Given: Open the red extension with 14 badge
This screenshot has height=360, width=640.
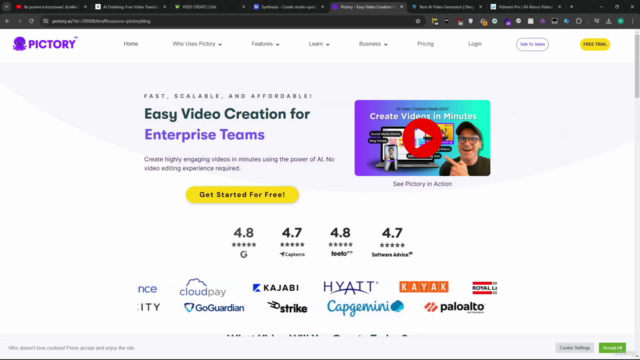Looking at the screenshot, I should coord(459,21).
